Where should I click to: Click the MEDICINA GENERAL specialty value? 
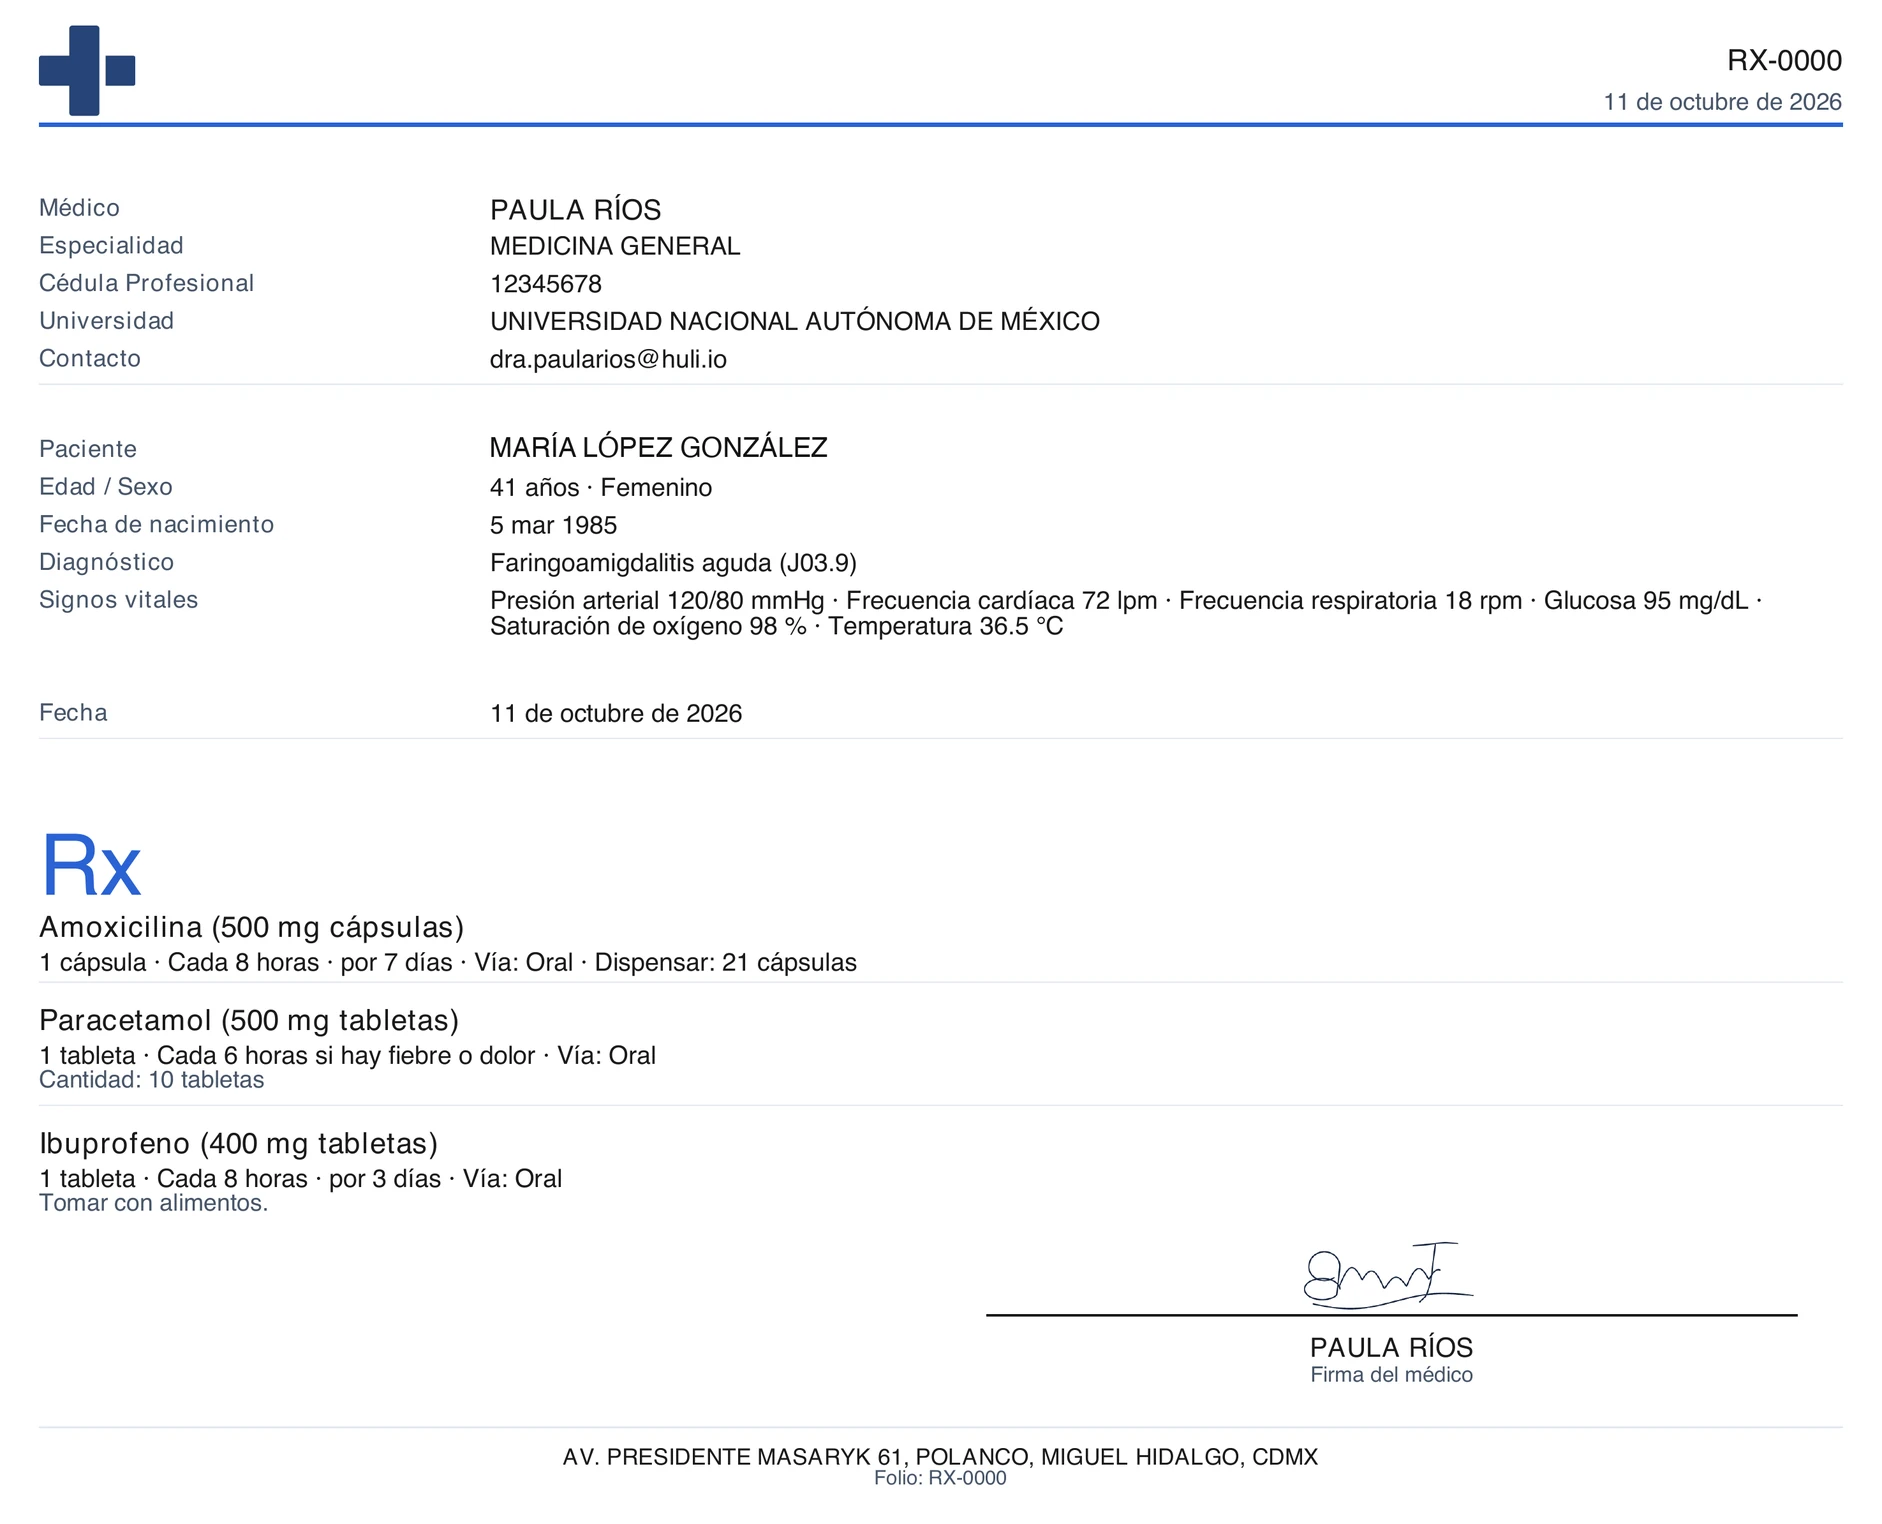click(x=615, y=246)
